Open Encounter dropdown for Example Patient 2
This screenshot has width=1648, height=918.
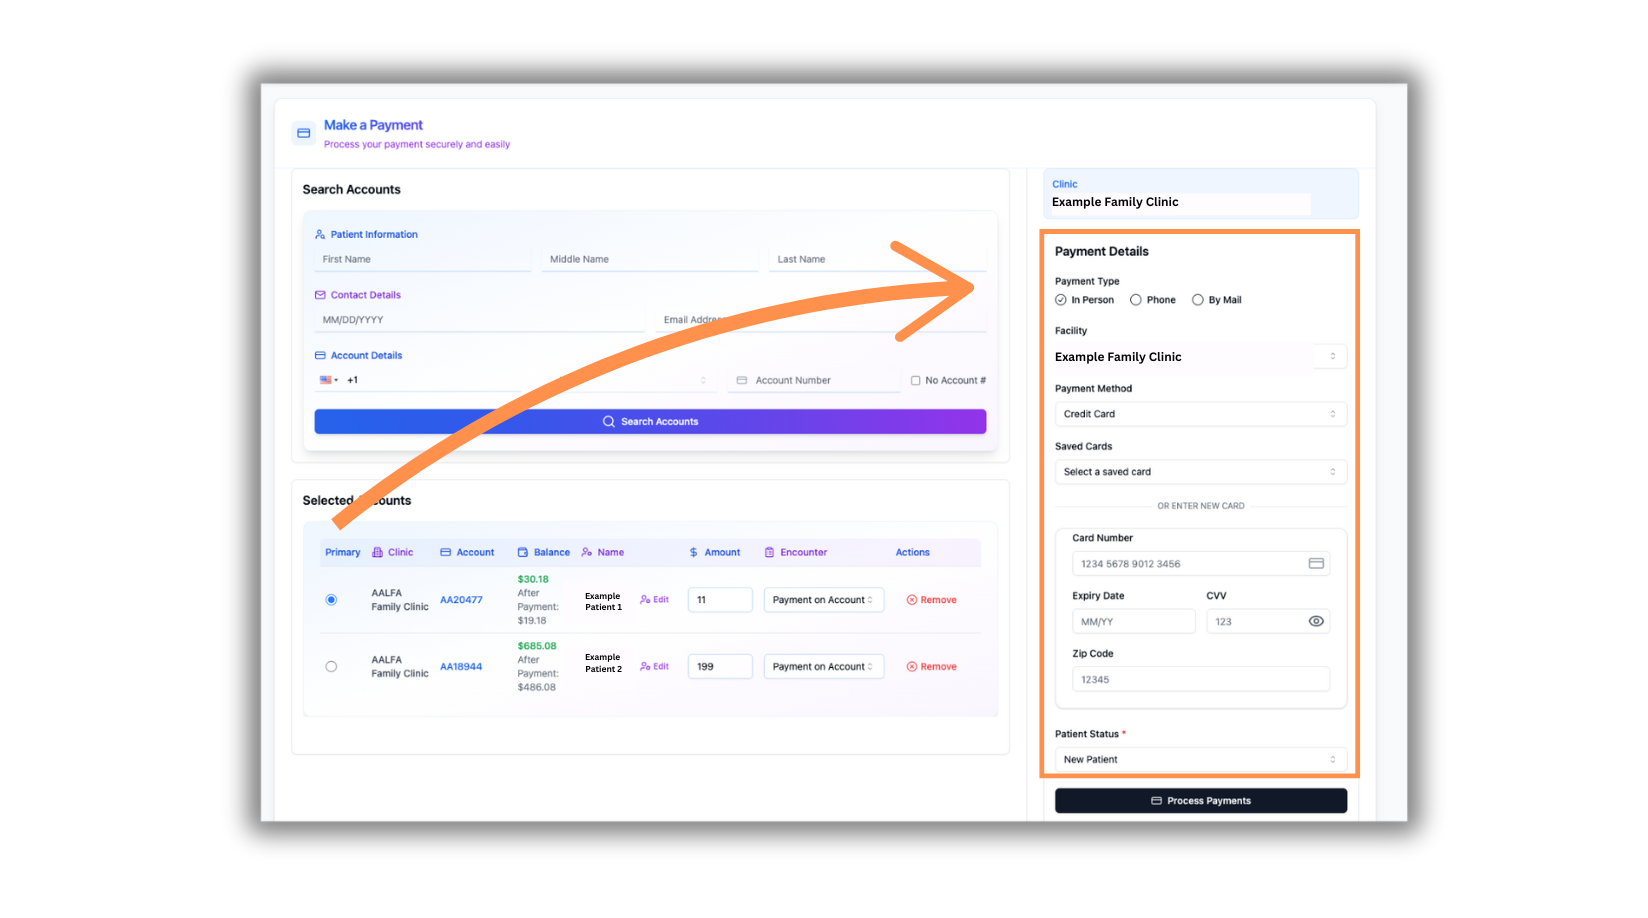(x=824, y=667)
